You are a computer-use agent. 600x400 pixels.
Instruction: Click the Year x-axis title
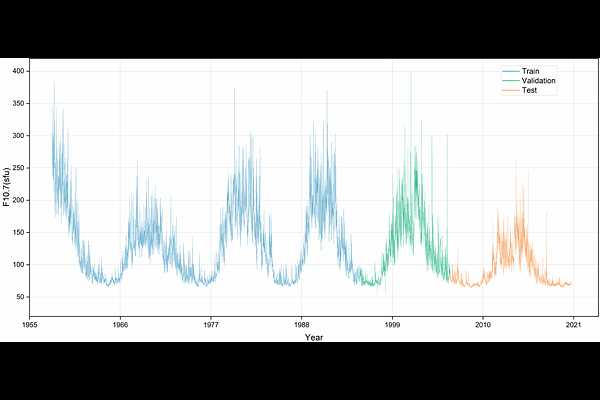tap(314, 338)
